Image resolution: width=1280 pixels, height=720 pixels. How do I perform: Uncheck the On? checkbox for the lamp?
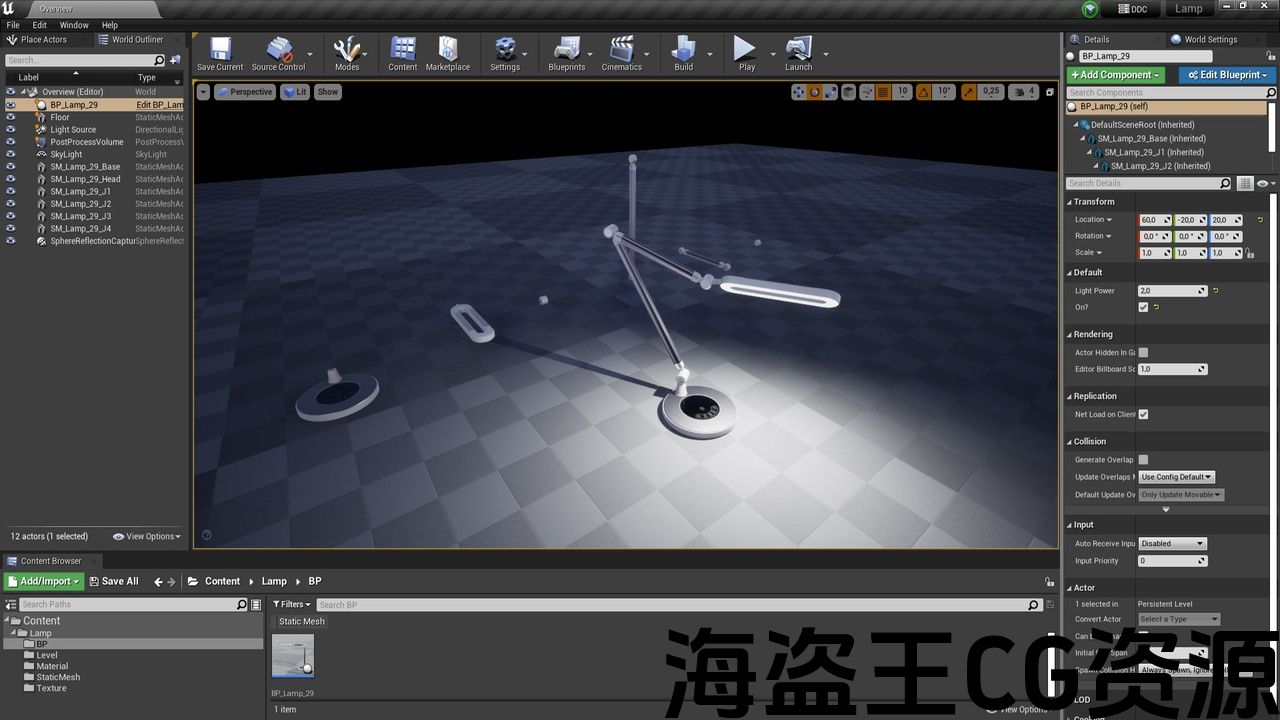click(x=1143, y=307)
